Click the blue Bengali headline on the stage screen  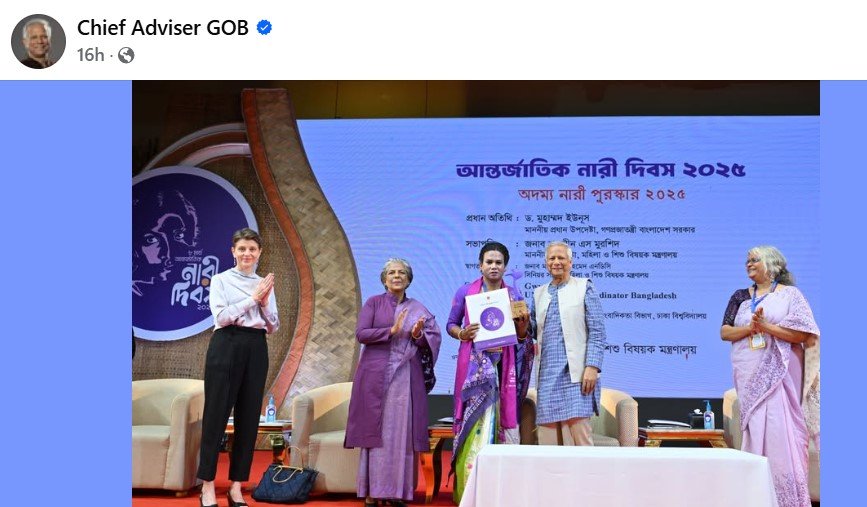600,169
